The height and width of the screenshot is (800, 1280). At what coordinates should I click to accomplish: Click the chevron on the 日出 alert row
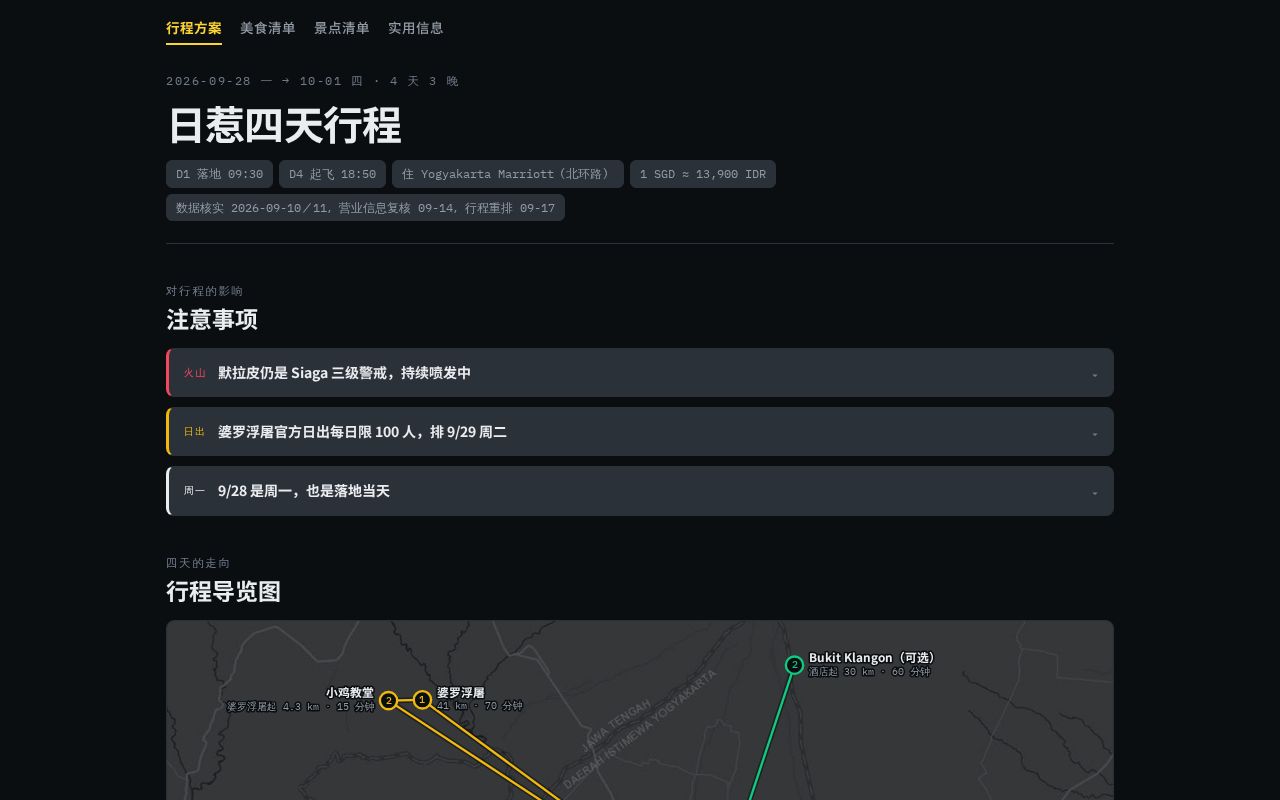tap(1095, 433)
